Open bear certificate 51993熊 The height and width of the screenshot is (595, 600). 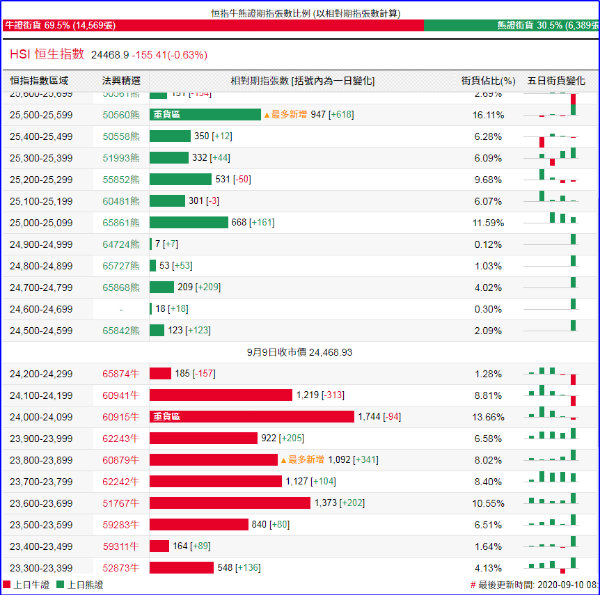121,158
